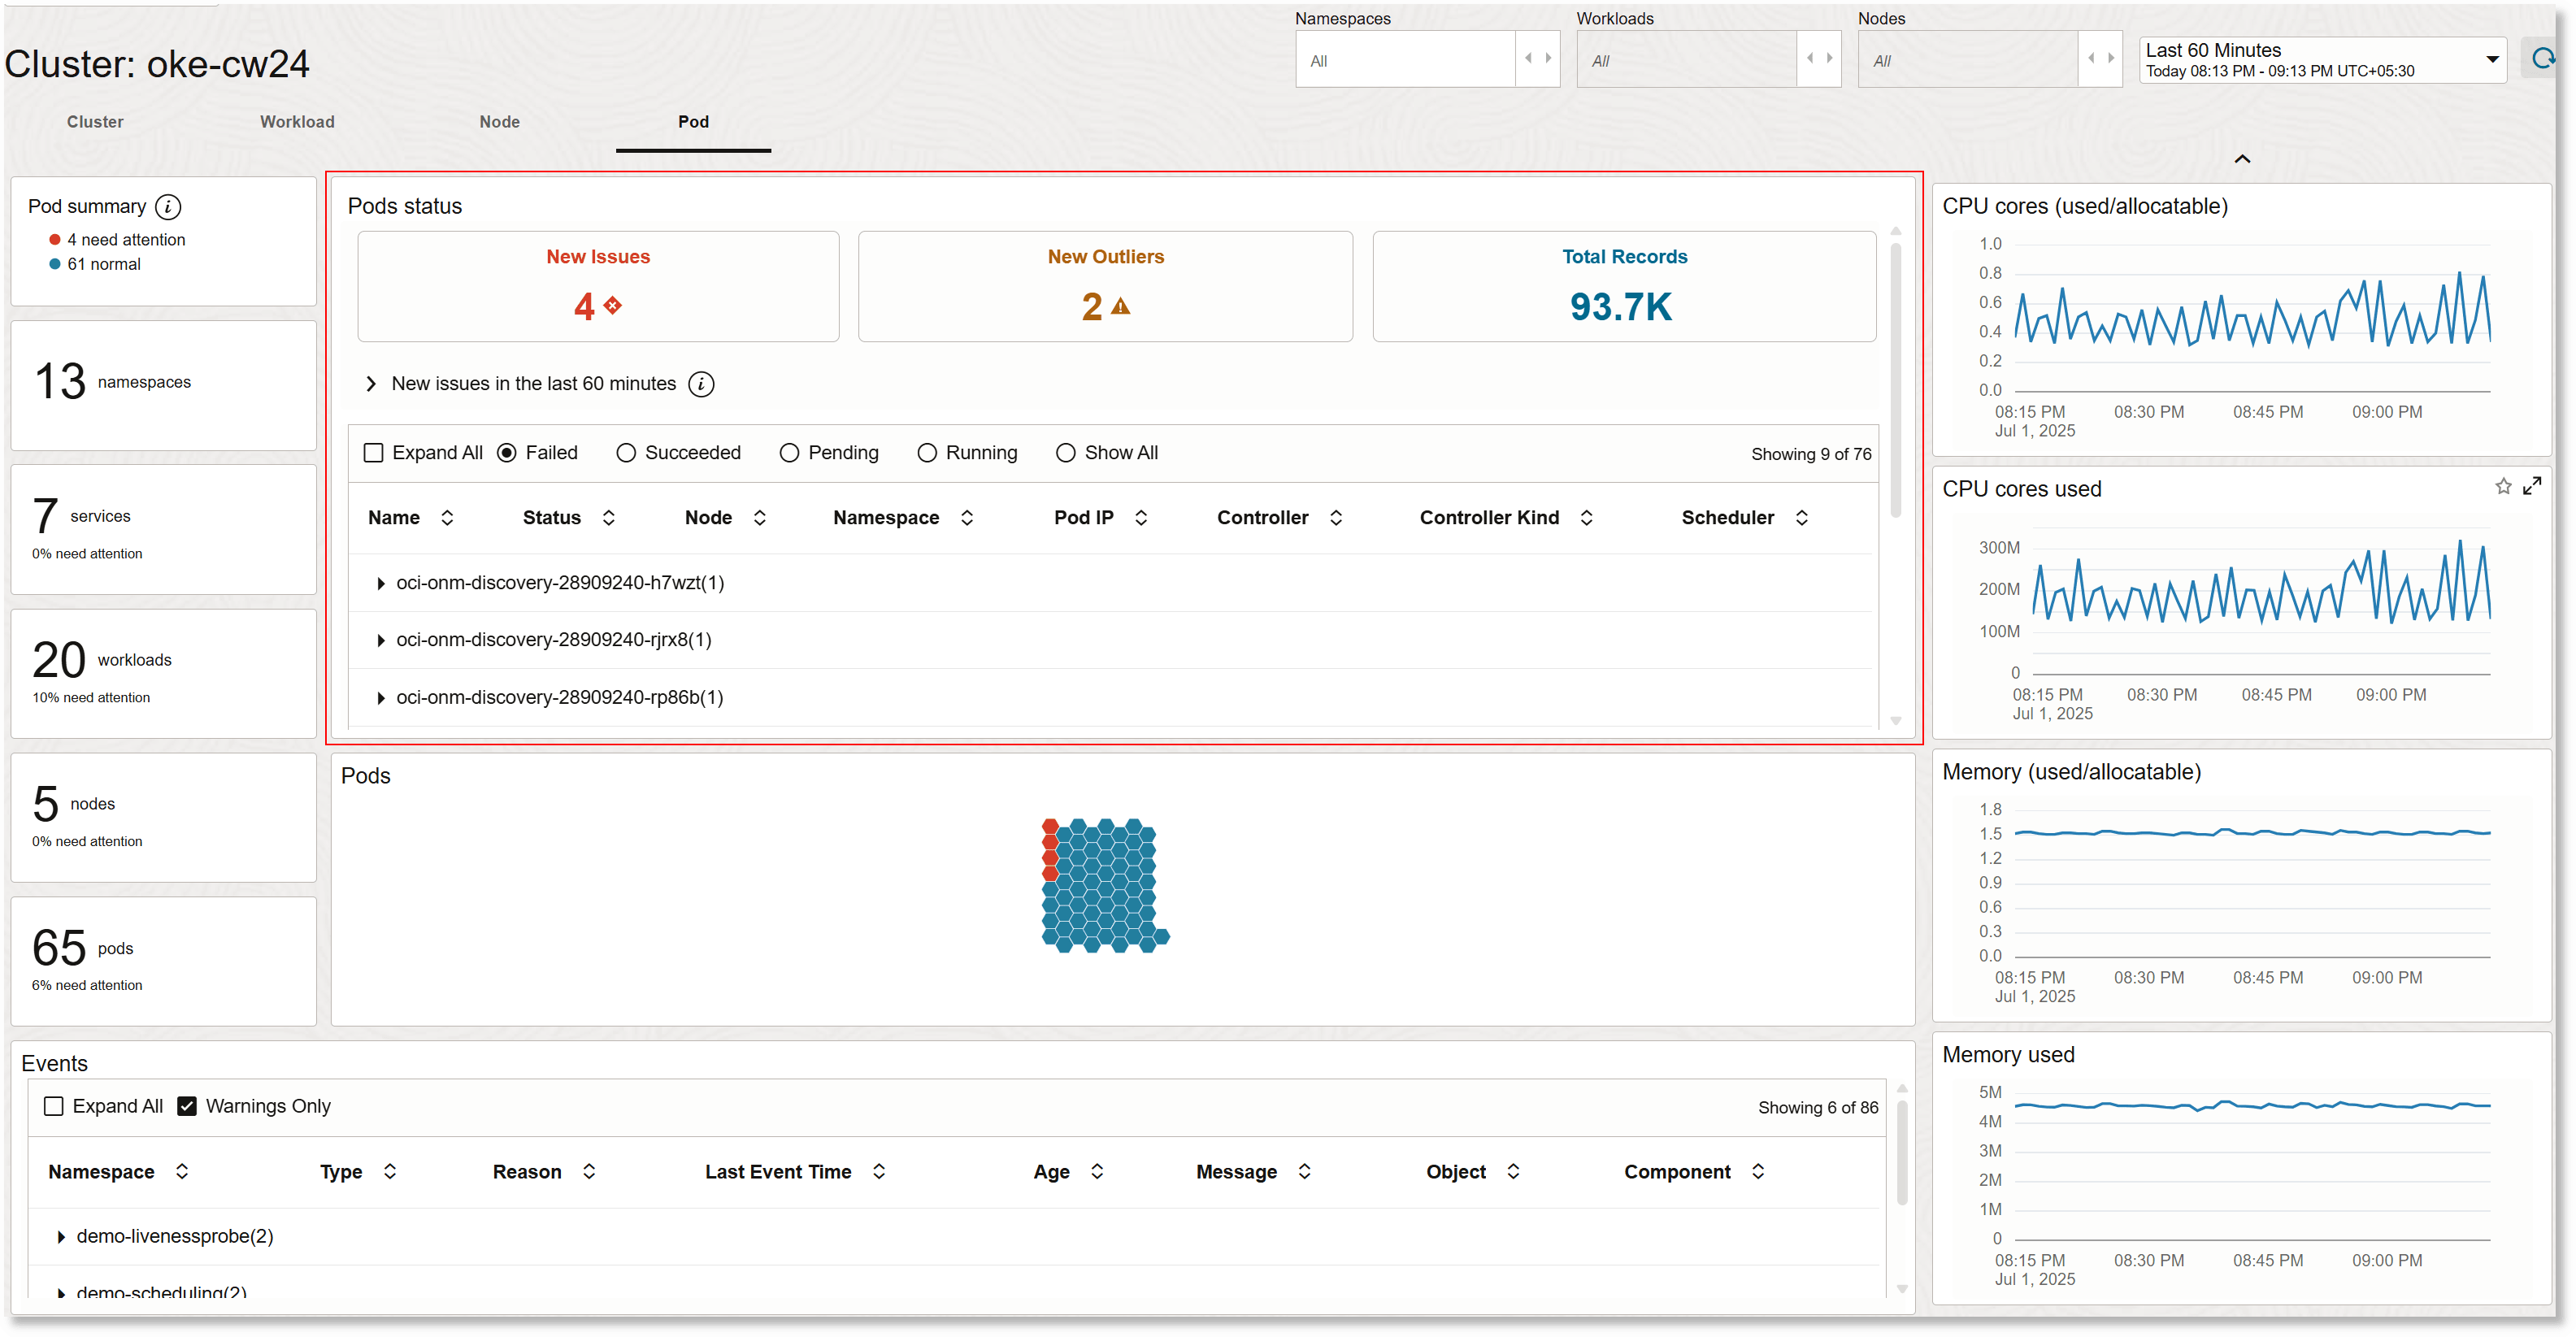Switch to the Node tab

pyautogui.click(x=499, y=122)
